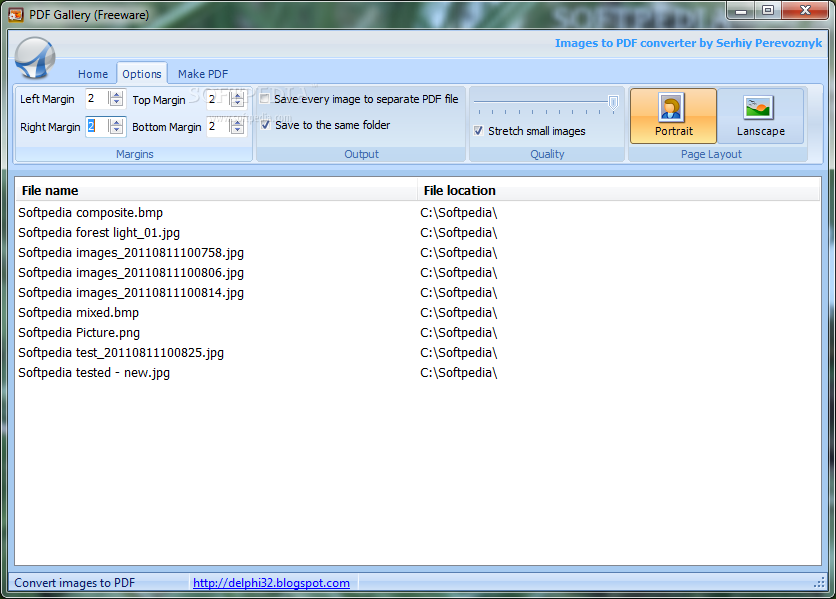
Task: Close the PDF Gallery window
Action: 805,11
